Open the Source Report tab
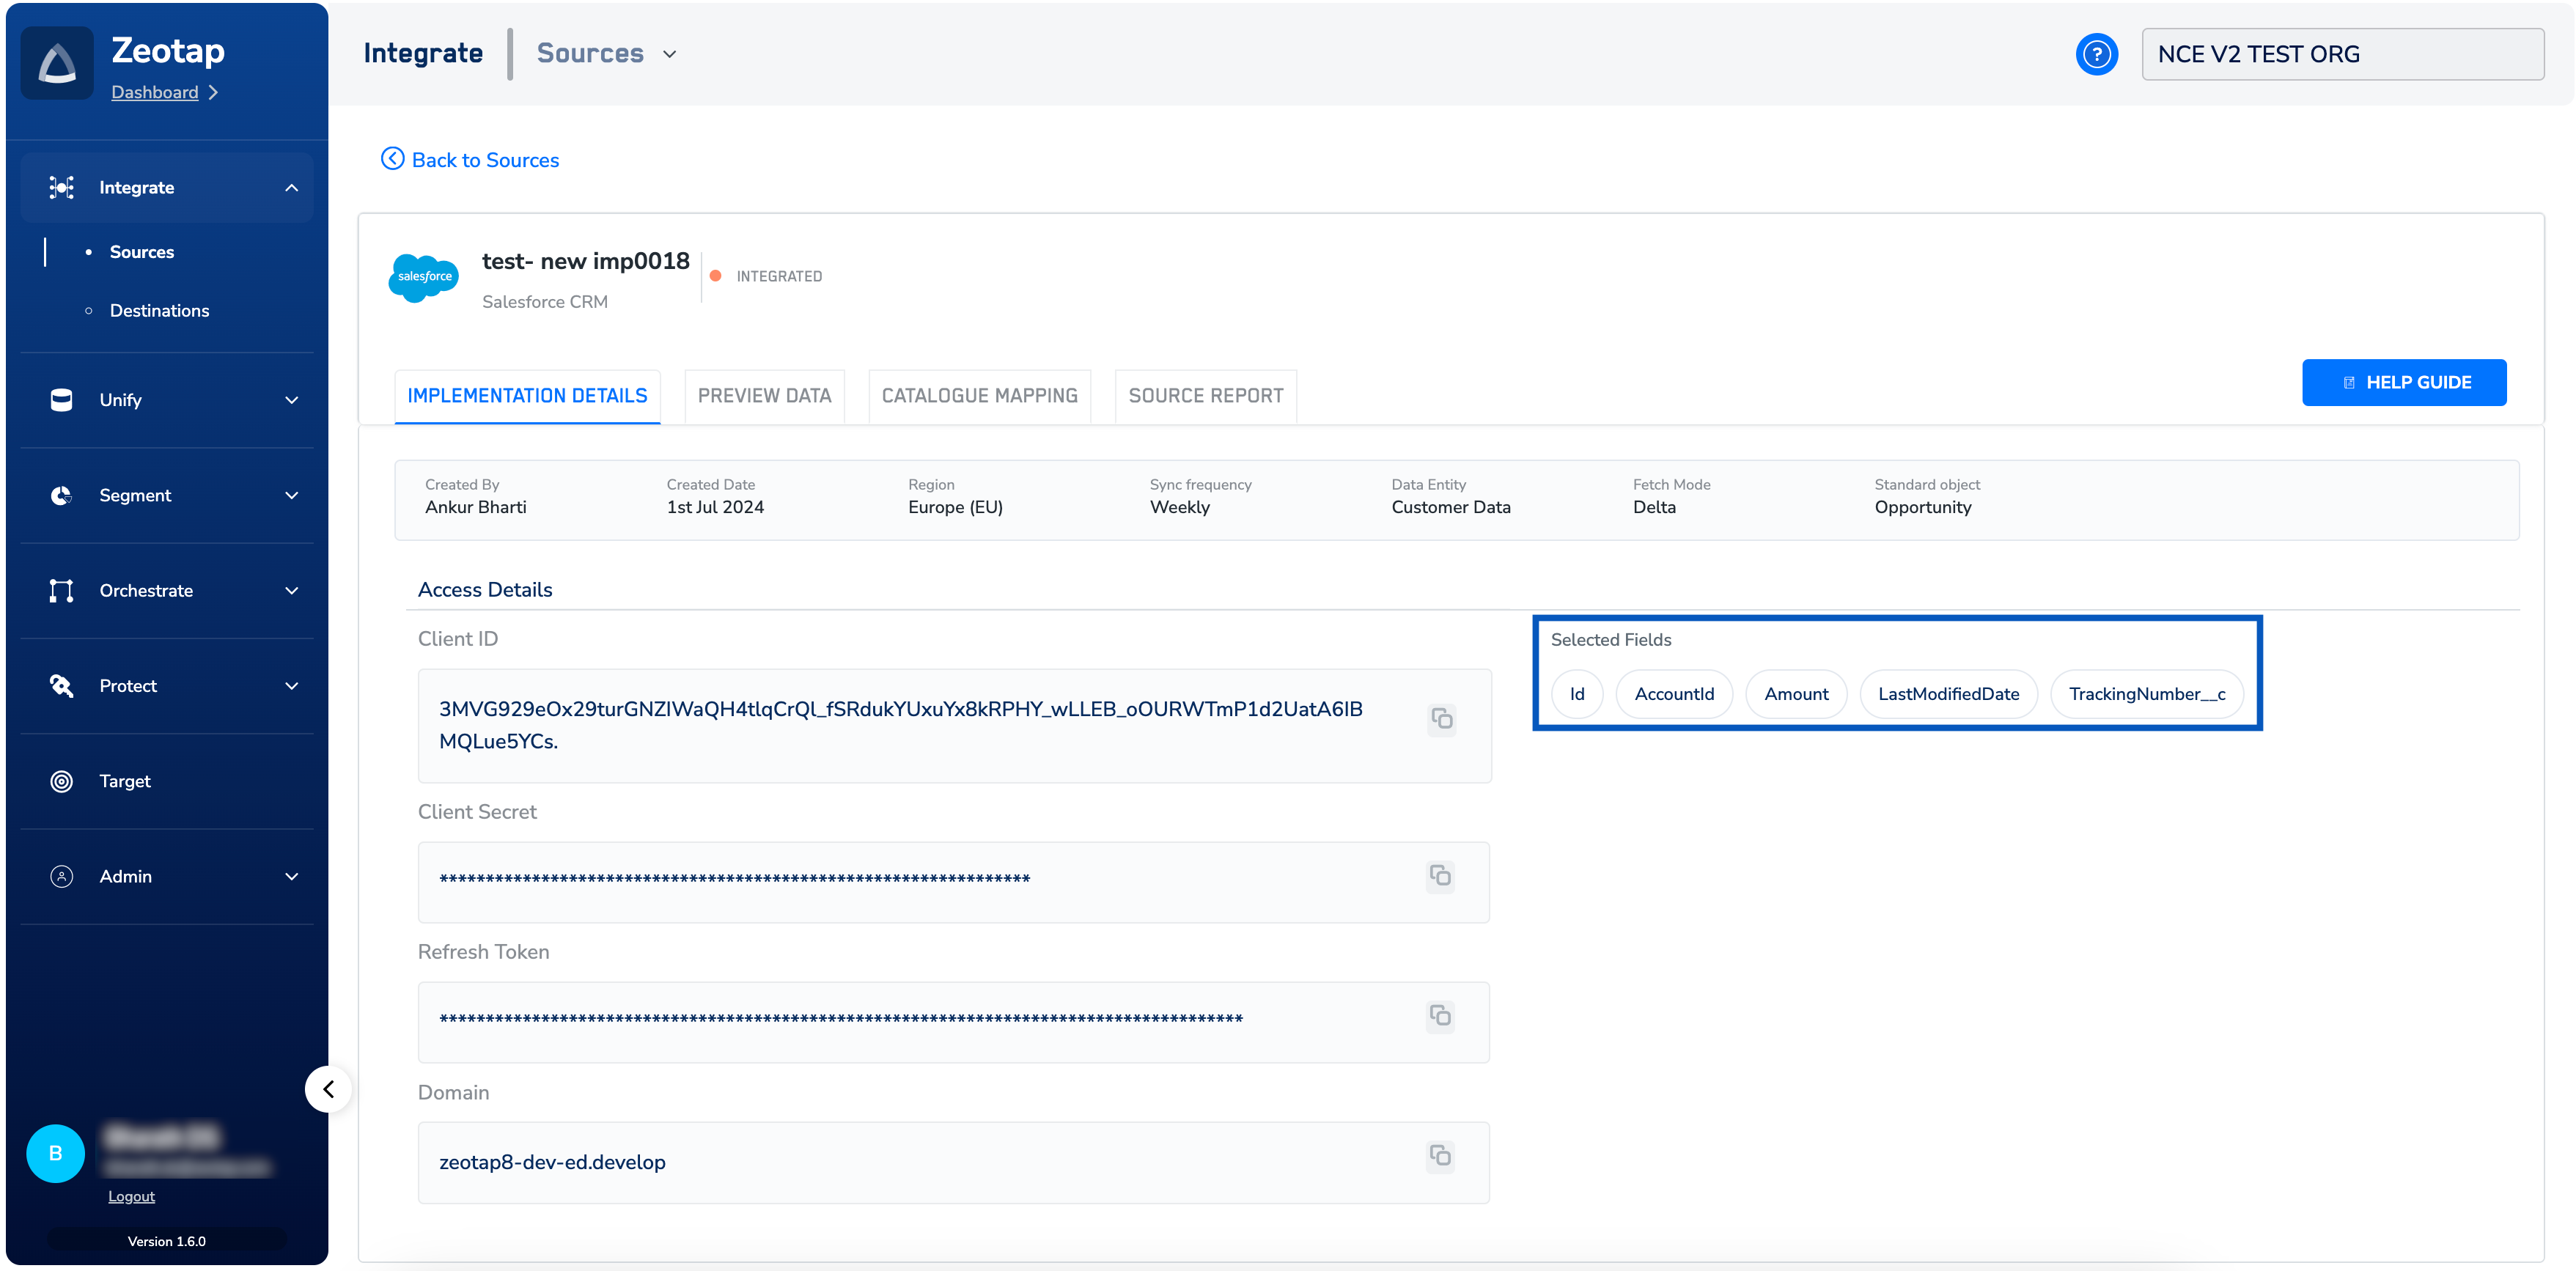The height and width of the screenshot is (1271, 2576). pyautogui.click(x=1205, y=396)
